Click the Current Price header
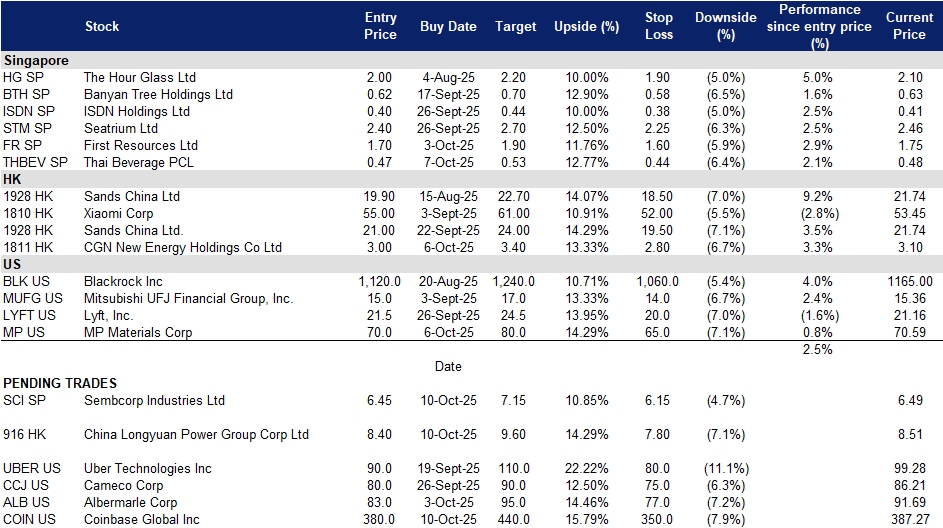 click(909, 26)
